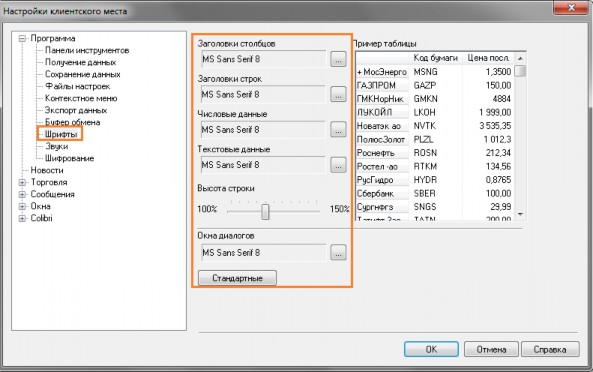Click sample table scrollbar down arrow
This screenshot has height=372, width=593.
(x=520, y=214)
